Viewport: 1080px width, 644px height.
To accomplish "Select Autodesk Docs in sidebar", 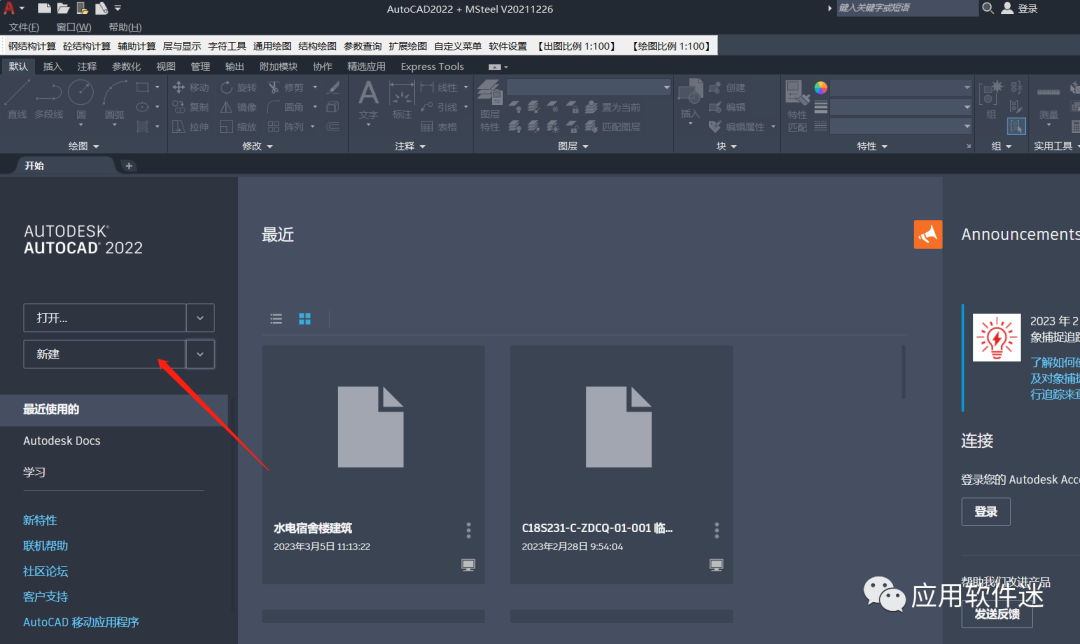I will click(61, 441).
